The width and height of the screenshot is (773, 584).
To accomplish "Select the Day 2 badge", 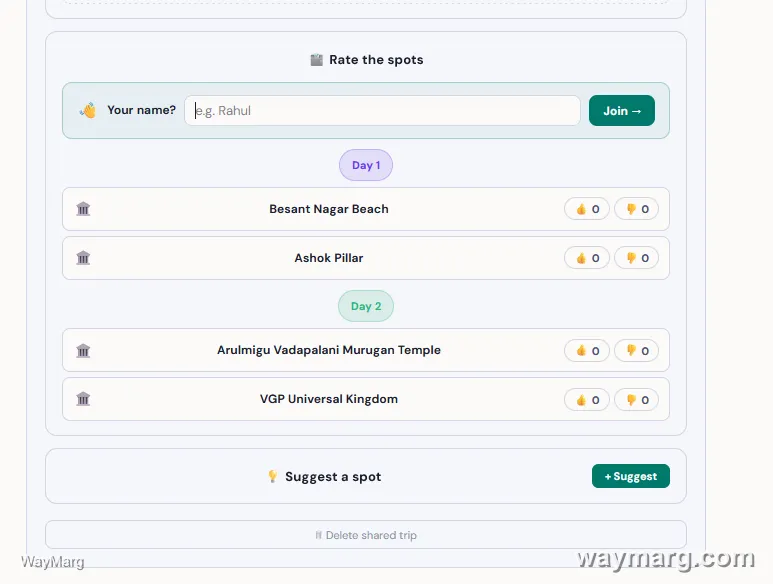I will pyautogui.click(x=366, y=306).
